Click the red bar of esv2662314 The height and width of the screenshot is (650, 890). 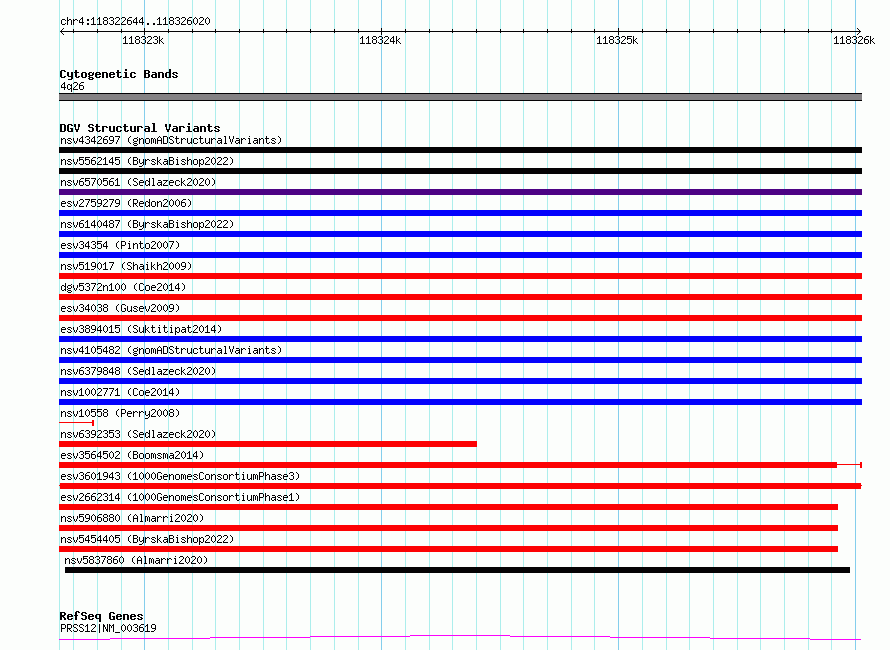448,507
